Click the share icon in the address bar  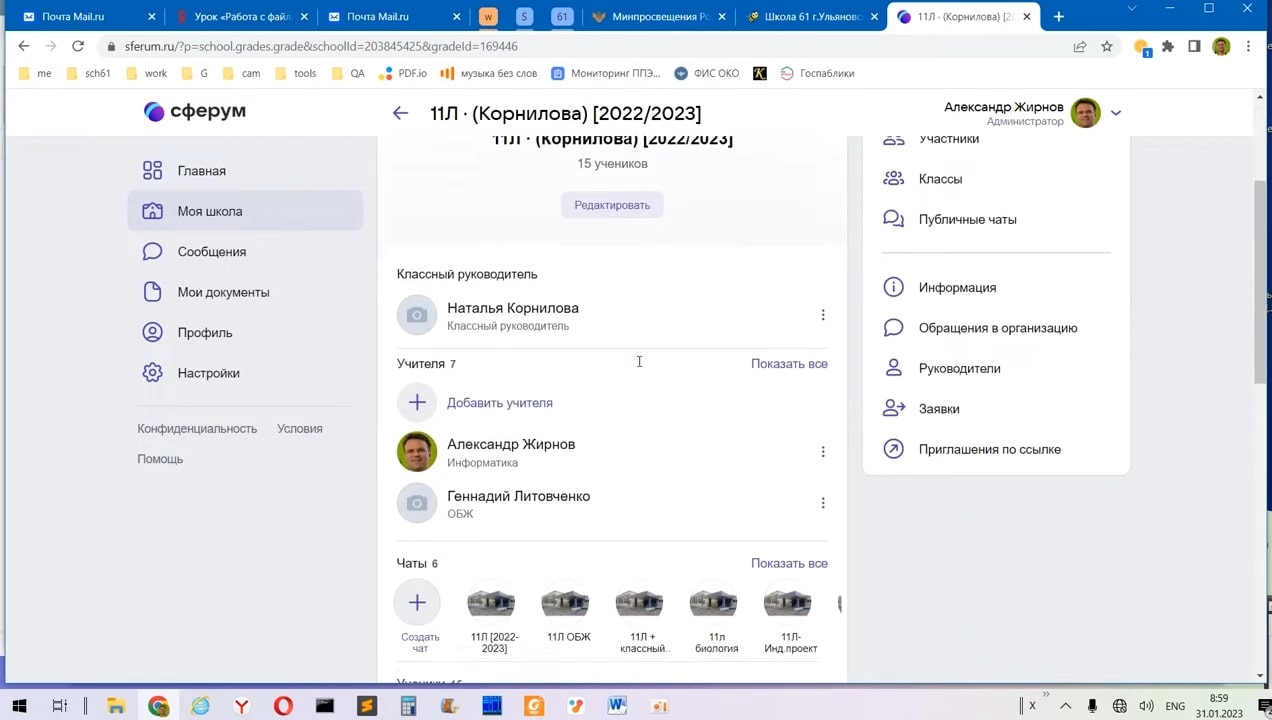point(1080,46)
